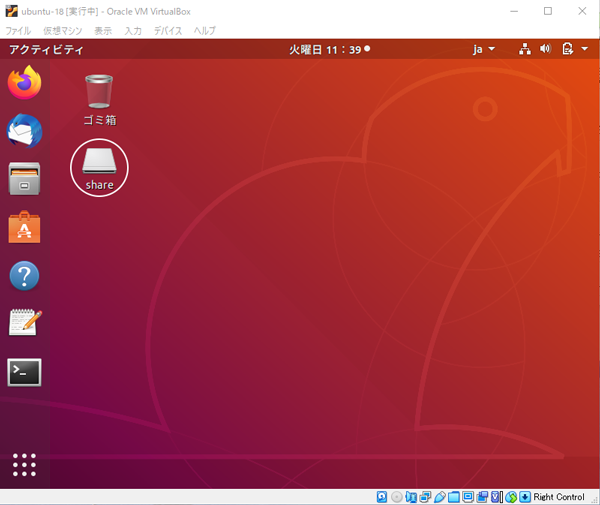Image resolution: width=600 pixels, height=505 pixels.
Task: Click USB devices status icon
Action: pos(440,497)
